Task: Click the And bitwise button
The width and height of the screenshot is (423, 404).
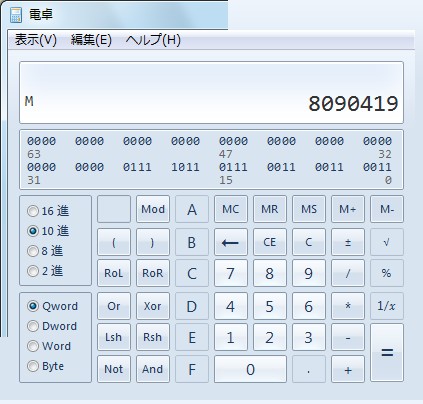Action: 153,369
